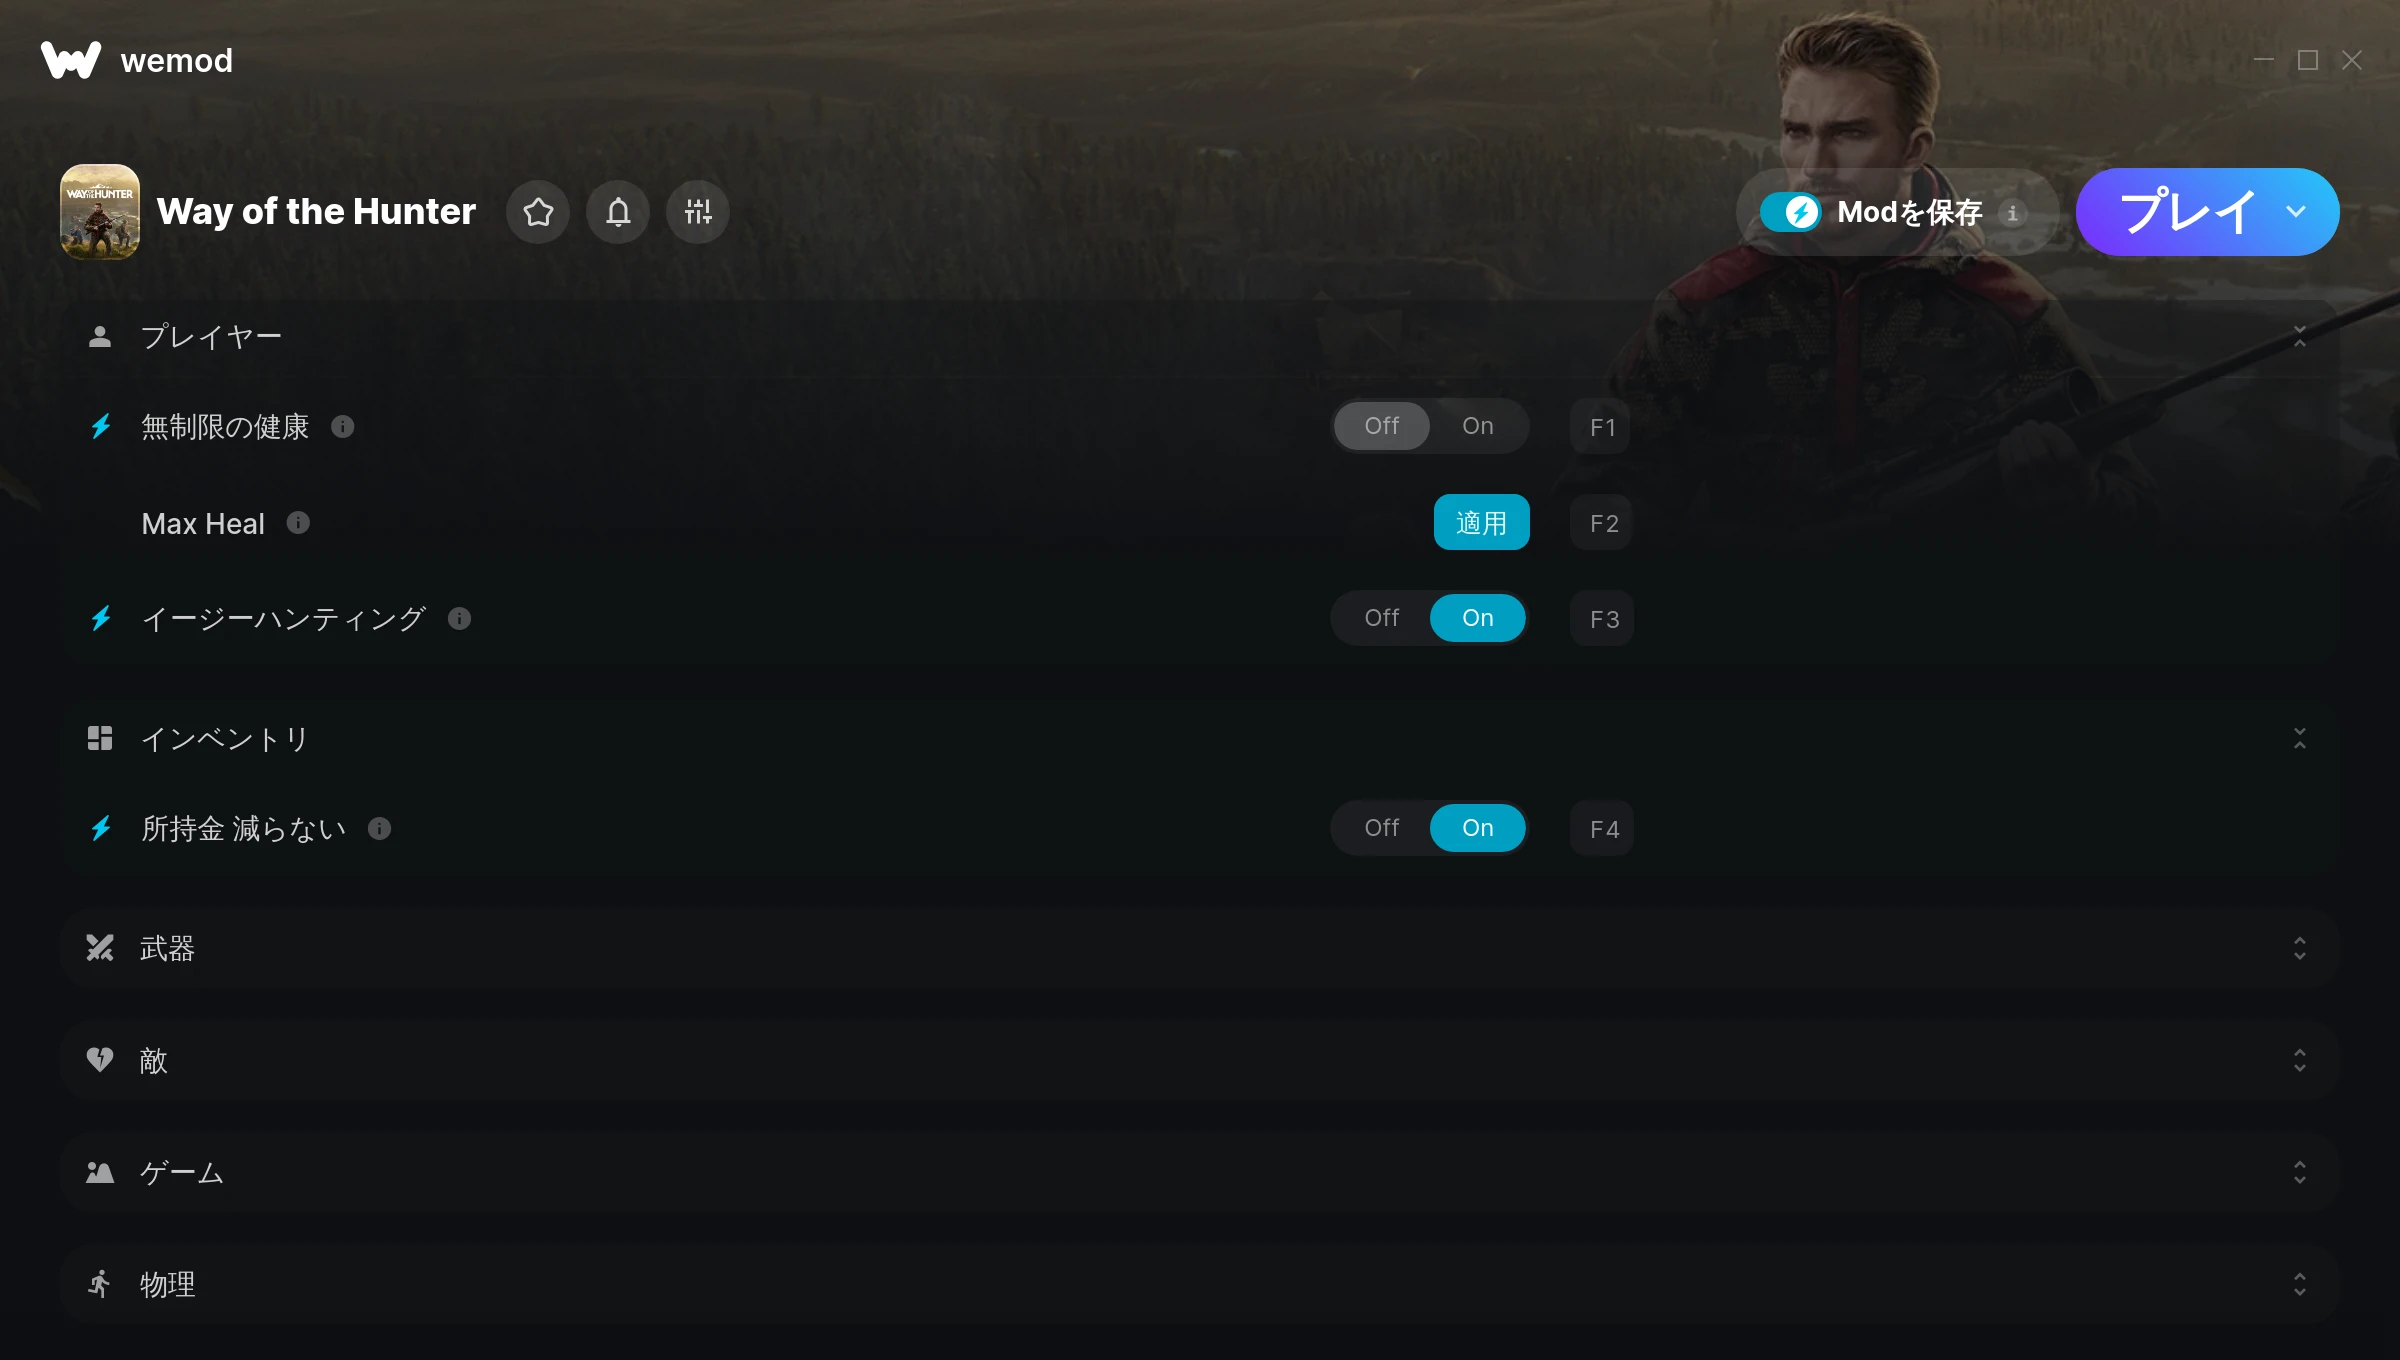Switch イージーハンティング to Off
Viewport: 2400px width, 1360px height.
pos(1381,618)
